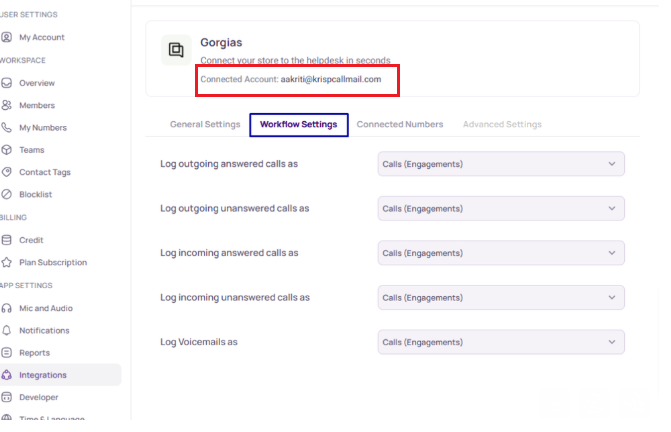Click the Reports list icon
Image resolution: width=671 pixels, height=432 pixels.
click(6, 352)
